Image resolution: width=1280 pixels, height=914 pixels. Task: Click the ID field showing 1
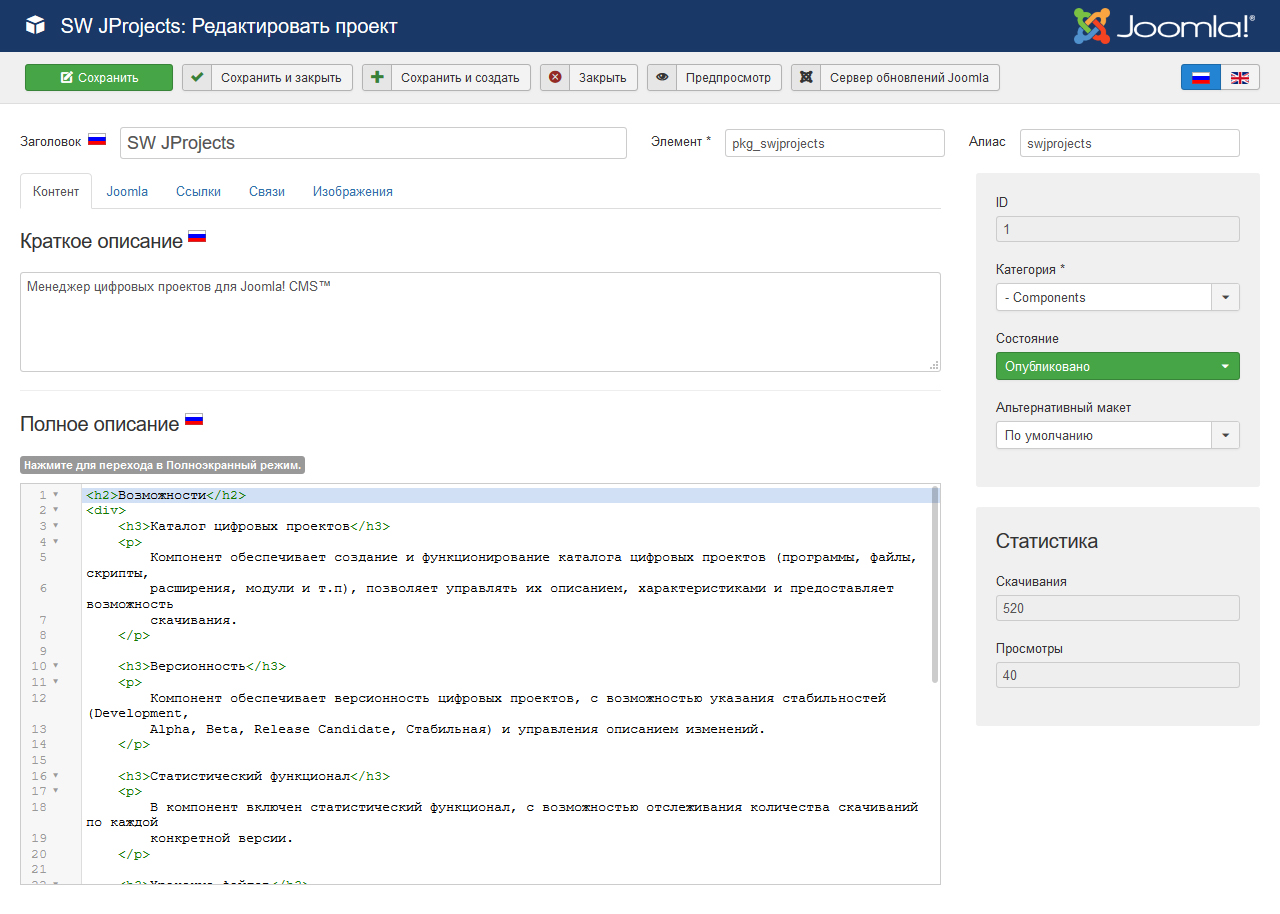1118,229
